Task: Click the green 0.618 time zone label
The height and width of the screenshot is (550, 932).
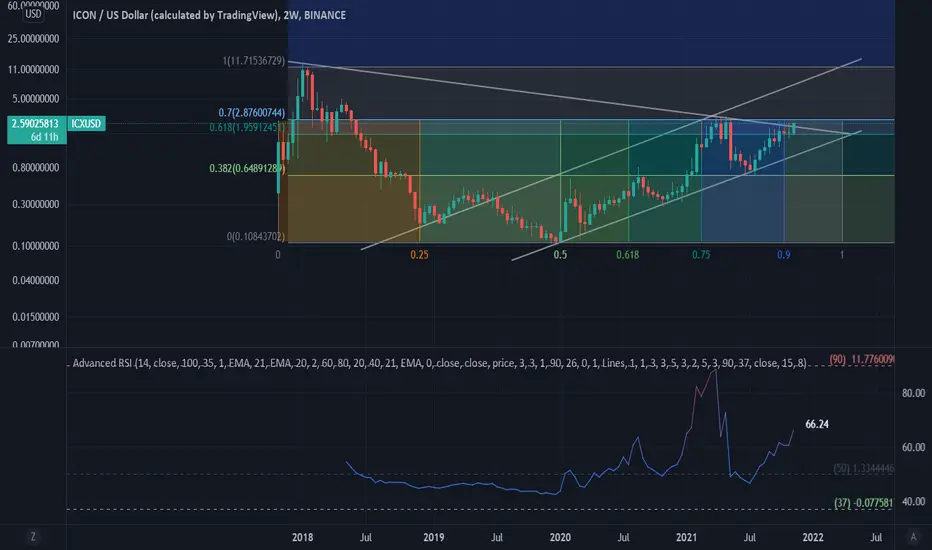Action: [x=628, y=254]
